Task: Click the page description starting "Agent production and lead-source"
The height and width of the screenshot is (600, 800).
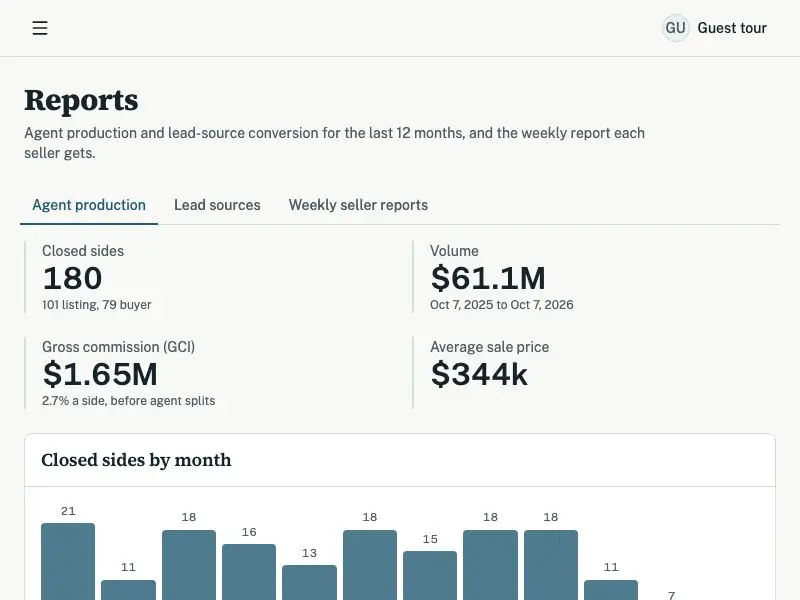Action: pos(334,143)
